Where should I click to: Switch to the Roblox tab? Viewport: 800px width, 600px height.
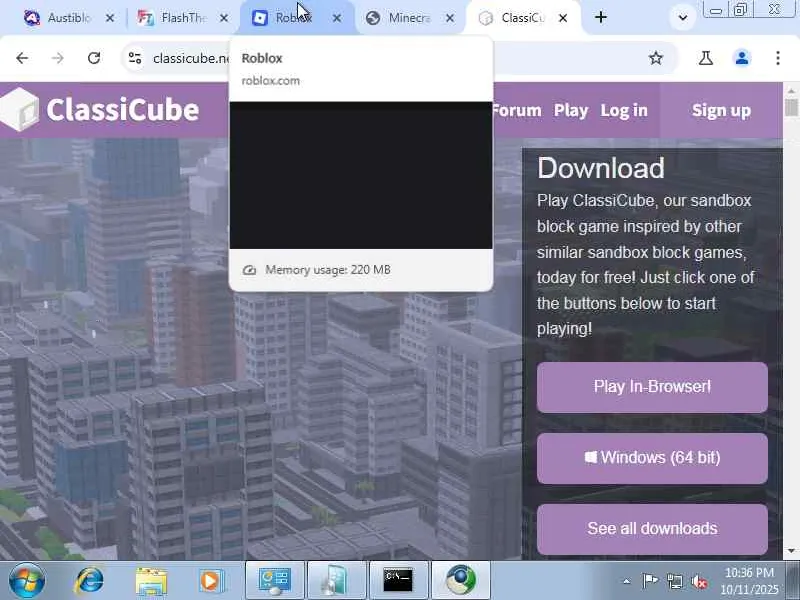tap(296, 18)
